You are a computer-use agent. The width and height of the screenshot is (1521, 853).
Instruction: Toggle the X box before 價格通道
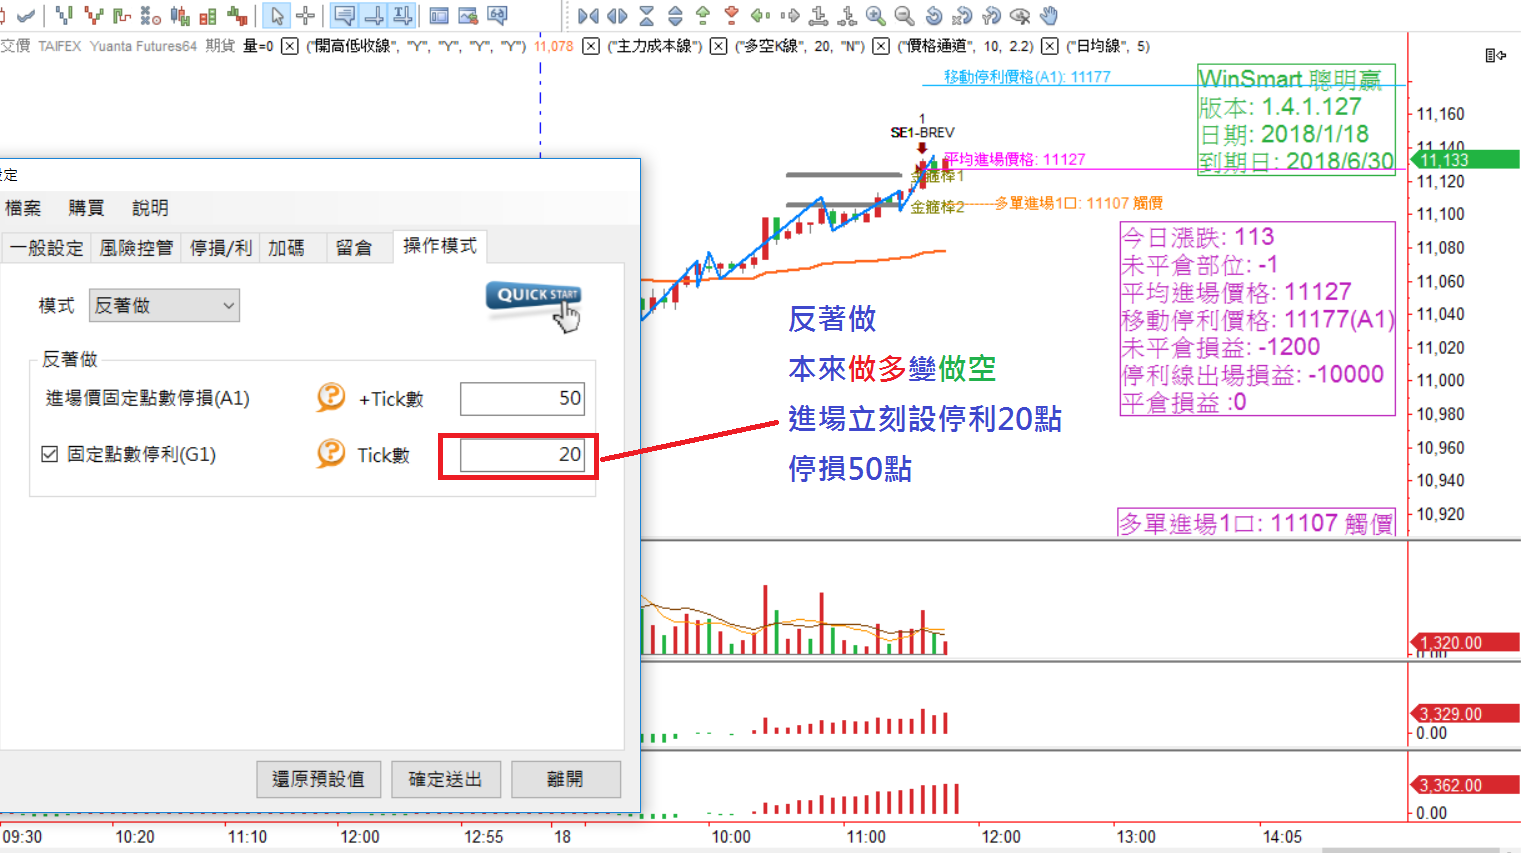click(881, 46)
